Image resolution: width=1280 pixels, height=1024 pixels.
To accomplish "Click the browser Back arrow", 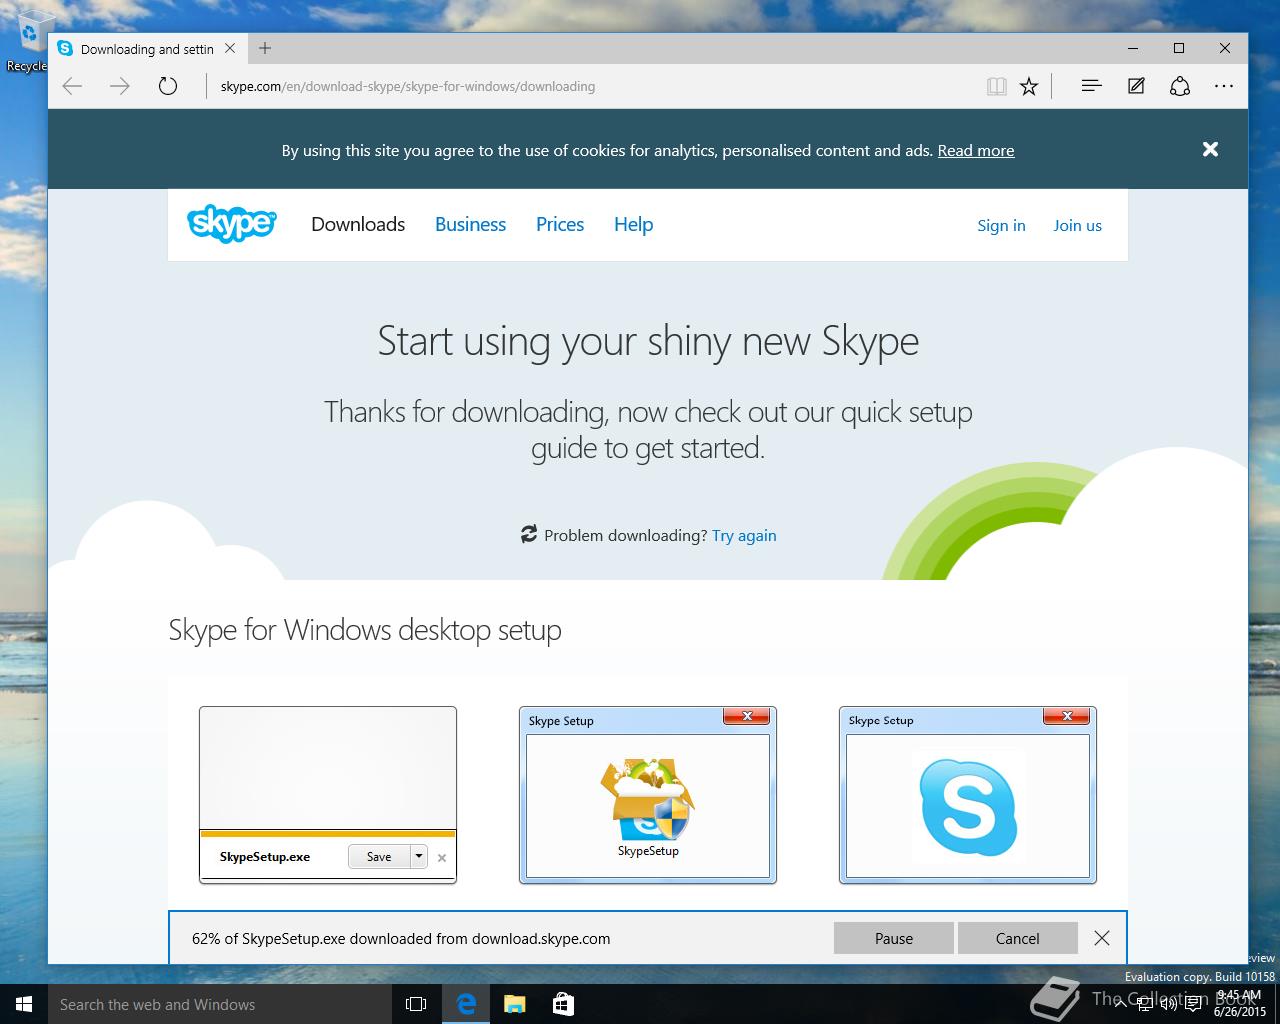I will [x=72, y=87].
